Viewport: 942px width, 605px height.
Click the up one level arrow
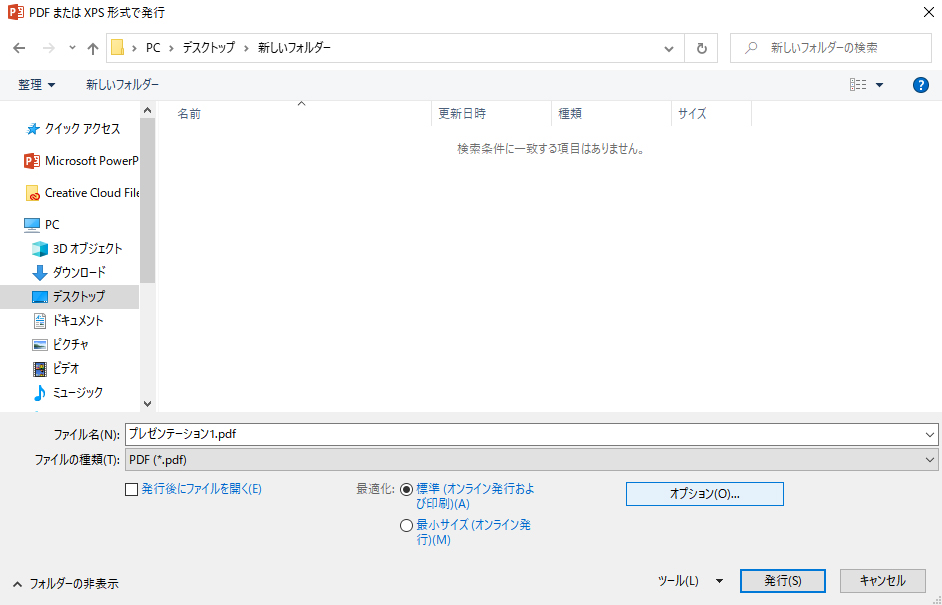pyautogui.click(x=93, y=48)
